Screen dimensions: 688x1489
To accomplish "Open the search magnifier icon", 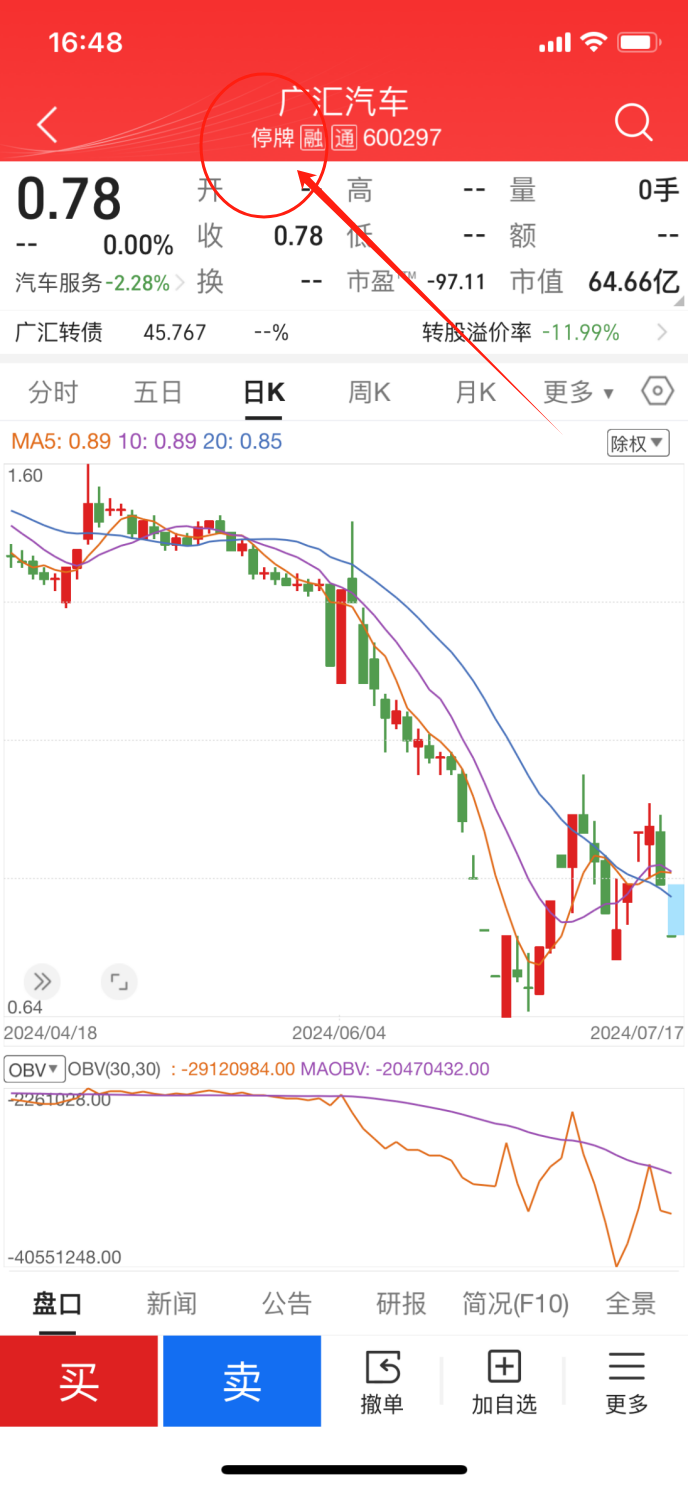I will click(633, 123).
